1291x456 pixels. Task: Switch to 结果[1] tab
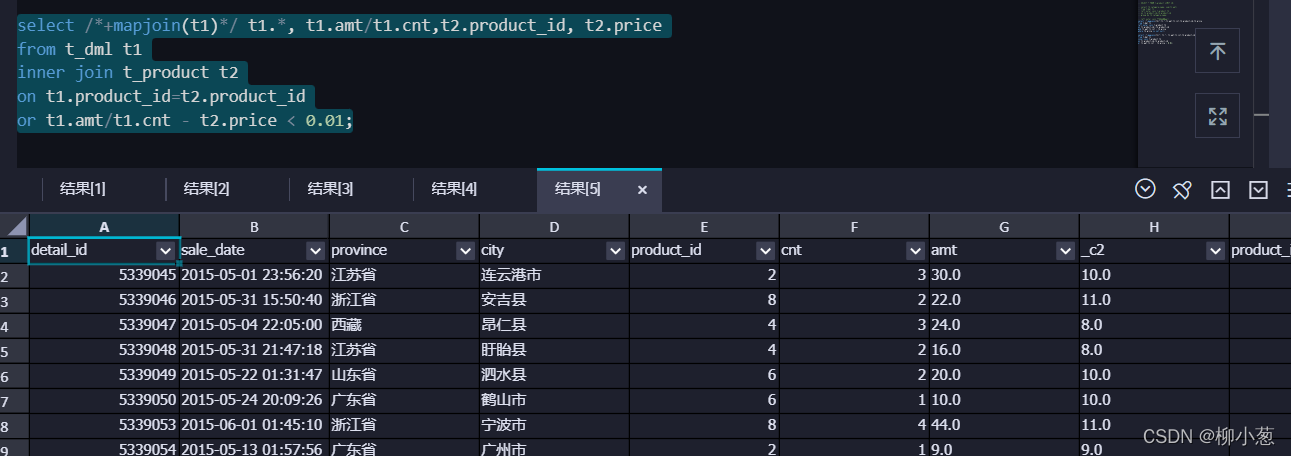(83, 189)
